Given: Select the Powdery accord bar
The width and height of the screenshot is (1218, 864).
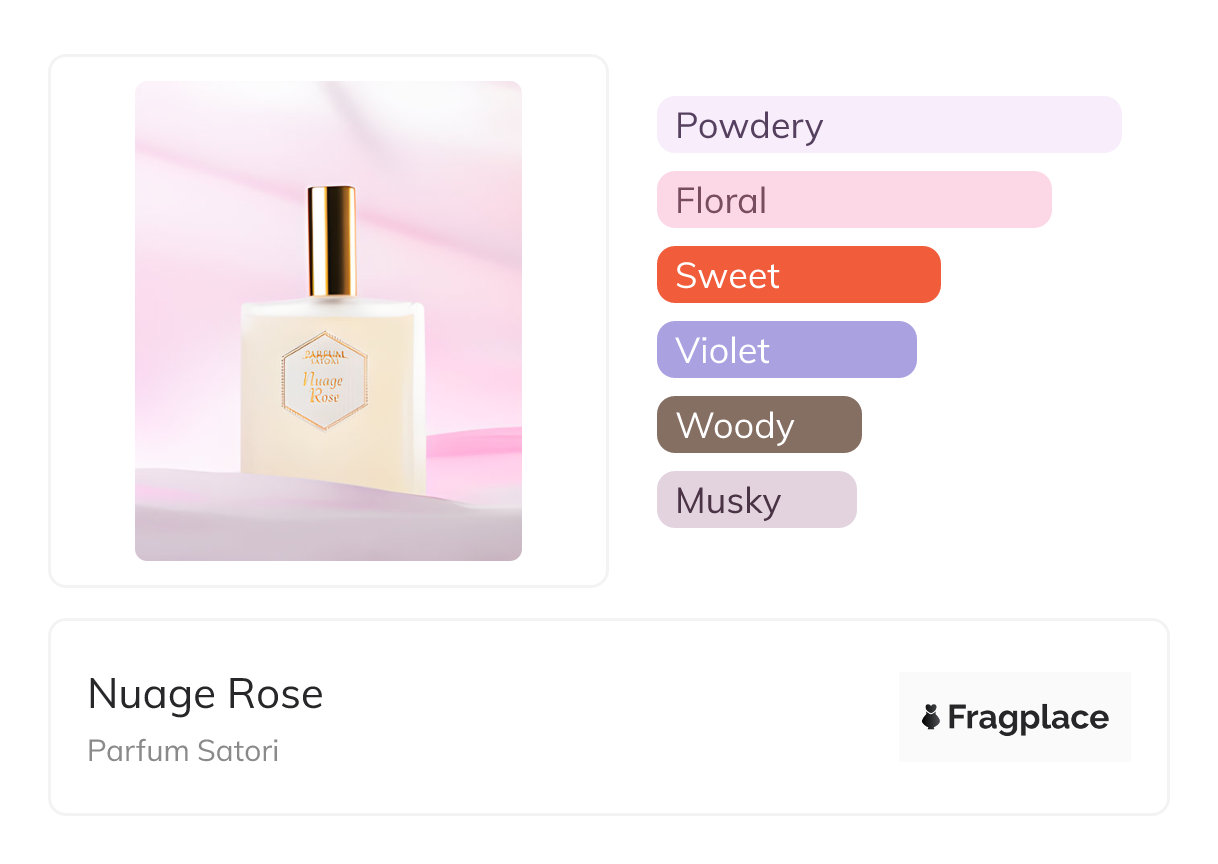Looking at the screenshot, I should pyautogui.click(x=888, y=125).
